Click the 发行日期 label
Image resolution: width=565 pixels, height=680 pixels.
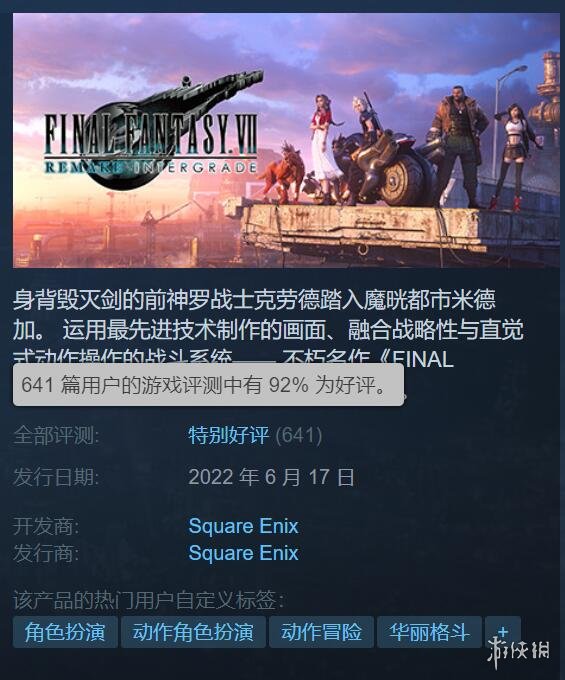(56, 477)
